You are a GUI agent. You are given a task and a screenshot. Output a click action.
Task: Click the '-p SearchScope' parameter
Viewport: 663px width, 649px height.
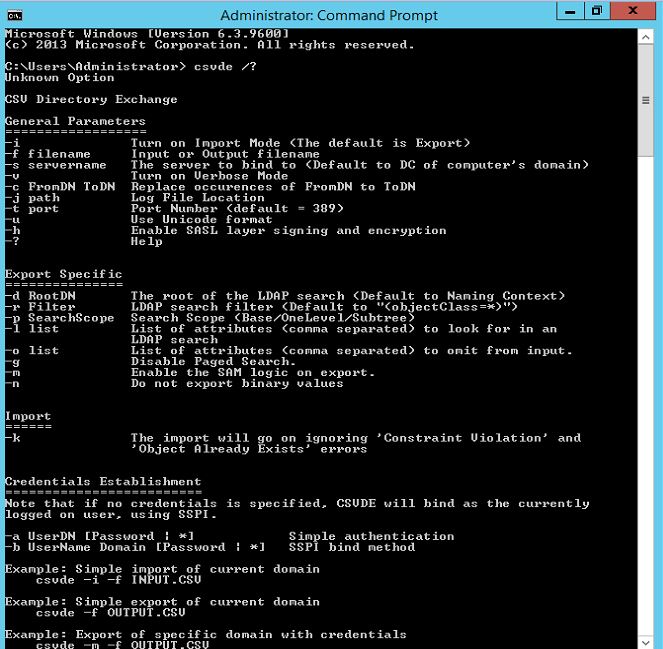[60, 318]
